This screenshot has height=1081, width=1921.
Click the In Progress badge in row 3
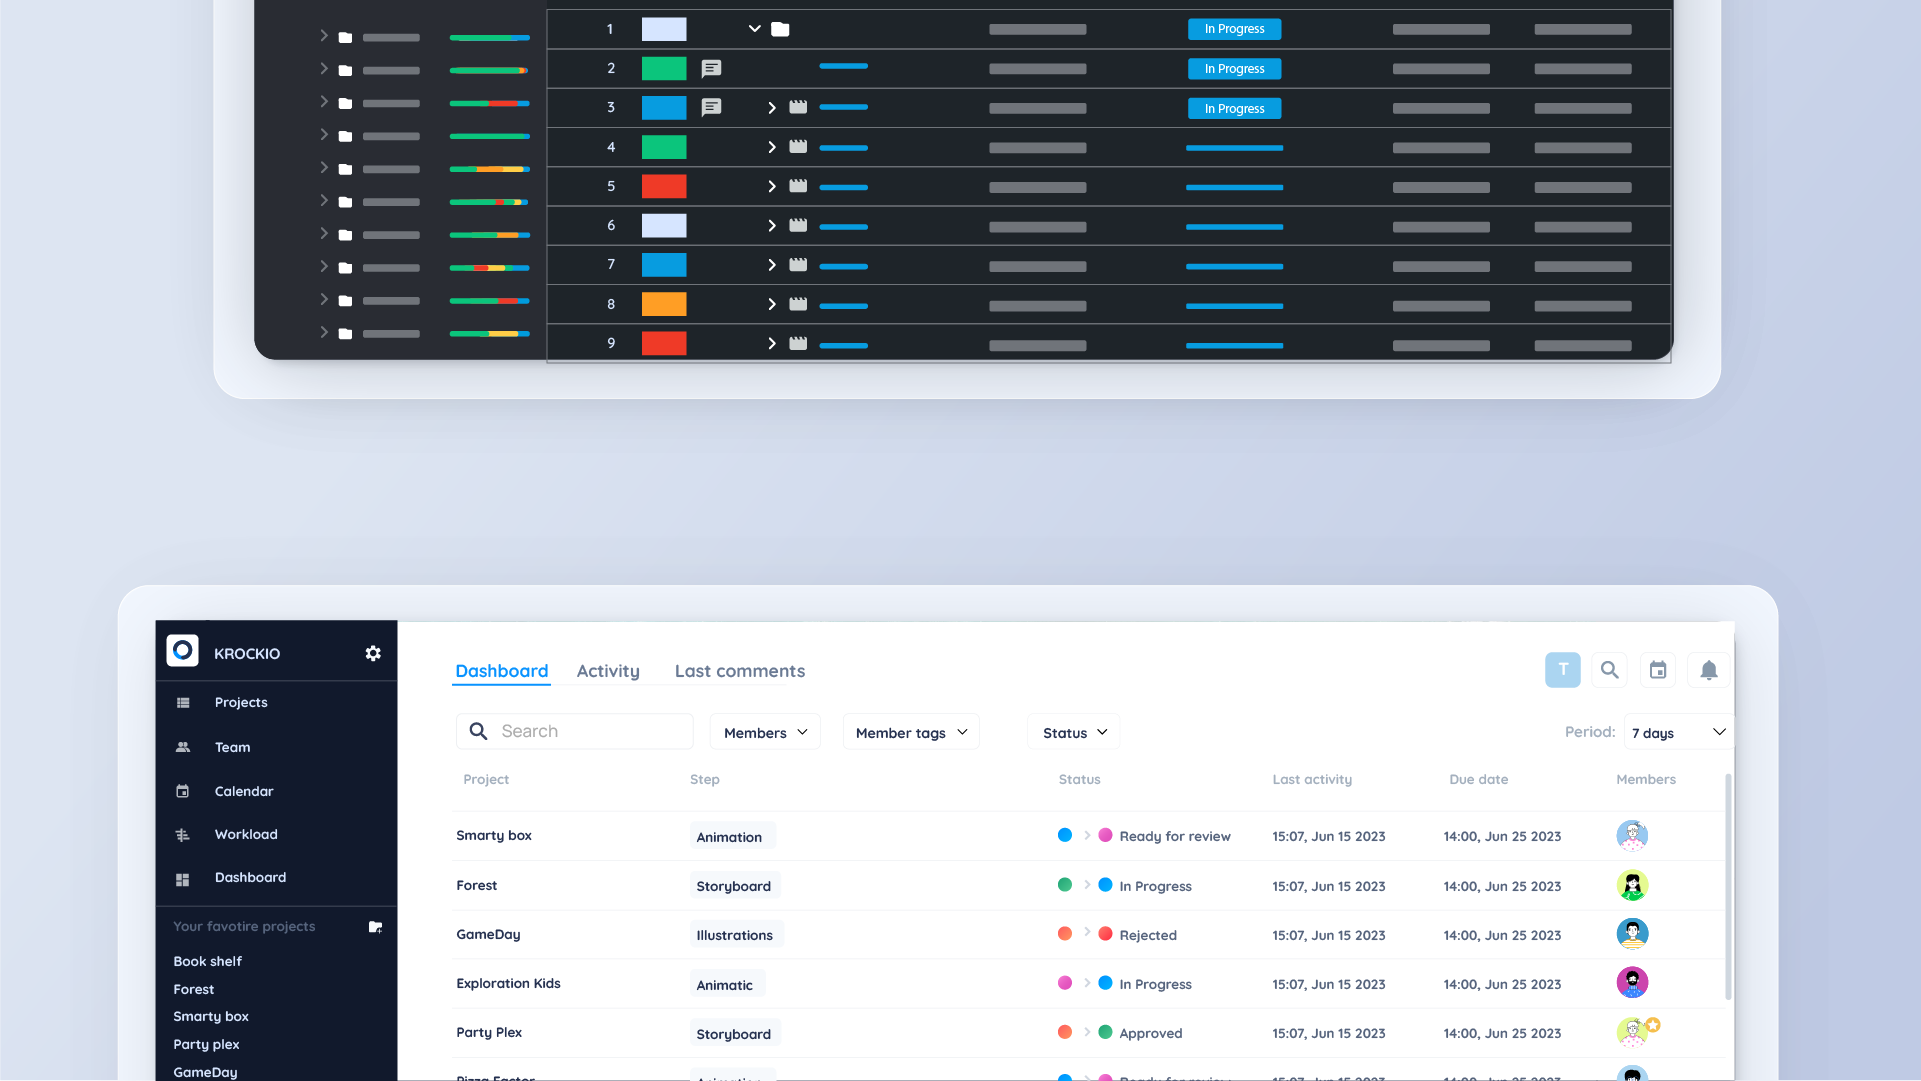point(1234,108)
